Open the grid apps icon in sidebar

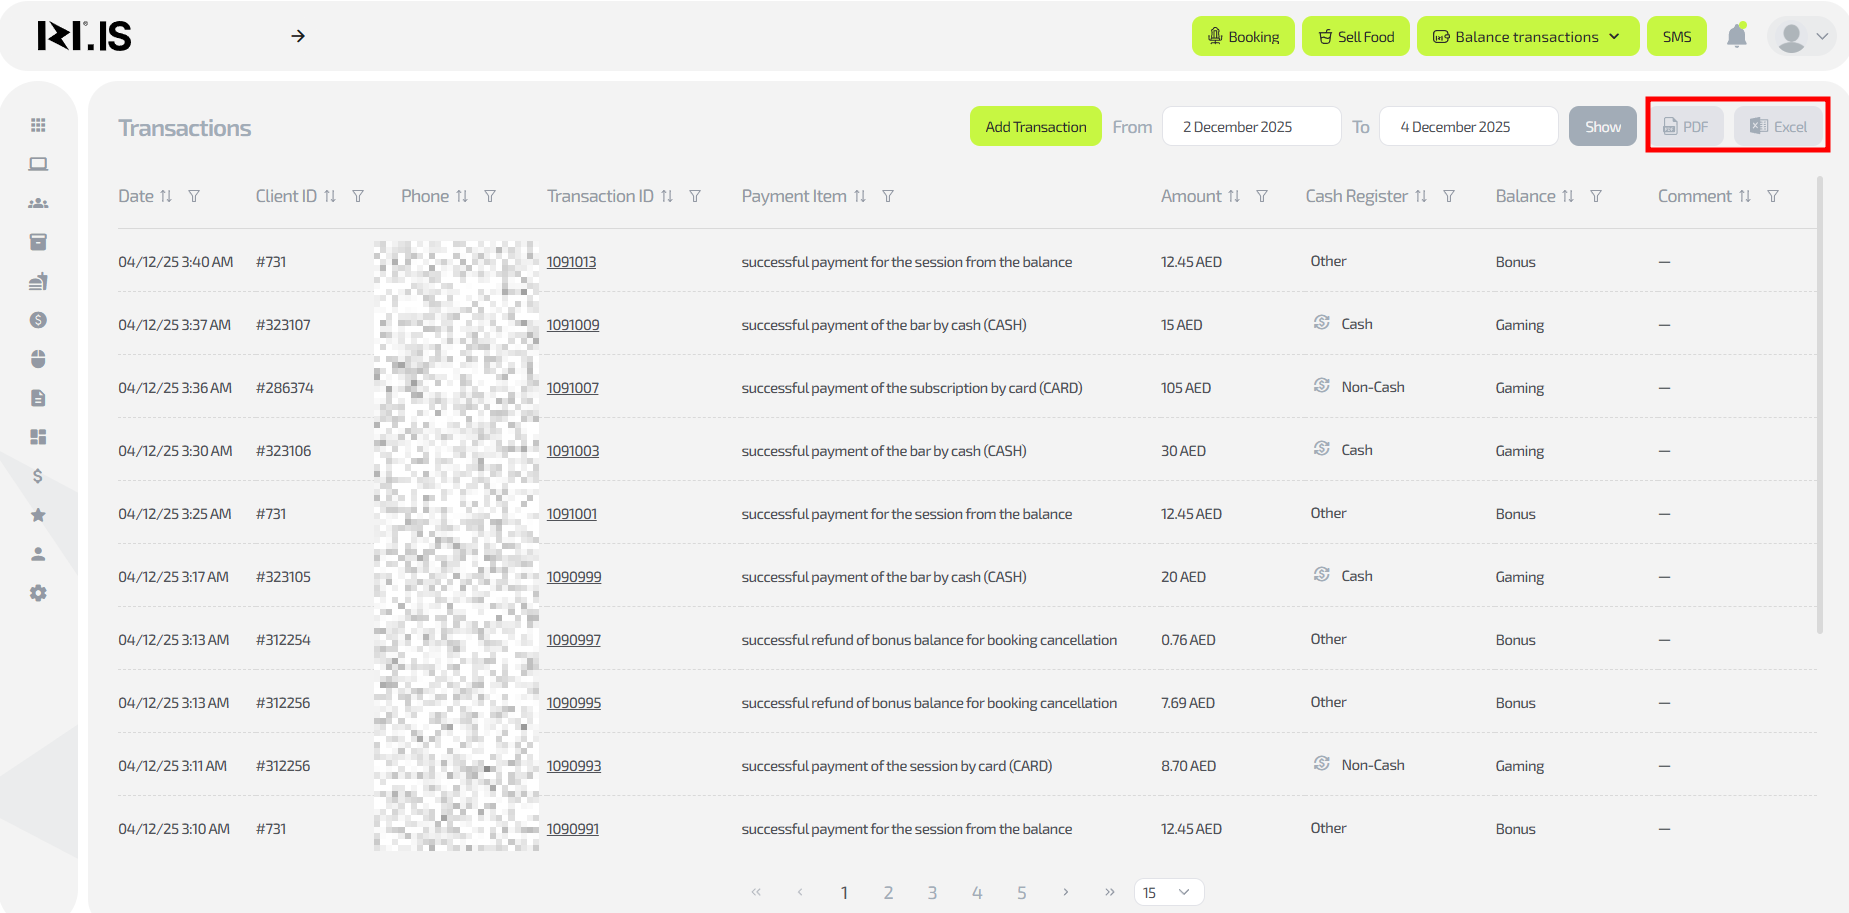point(38,125)
